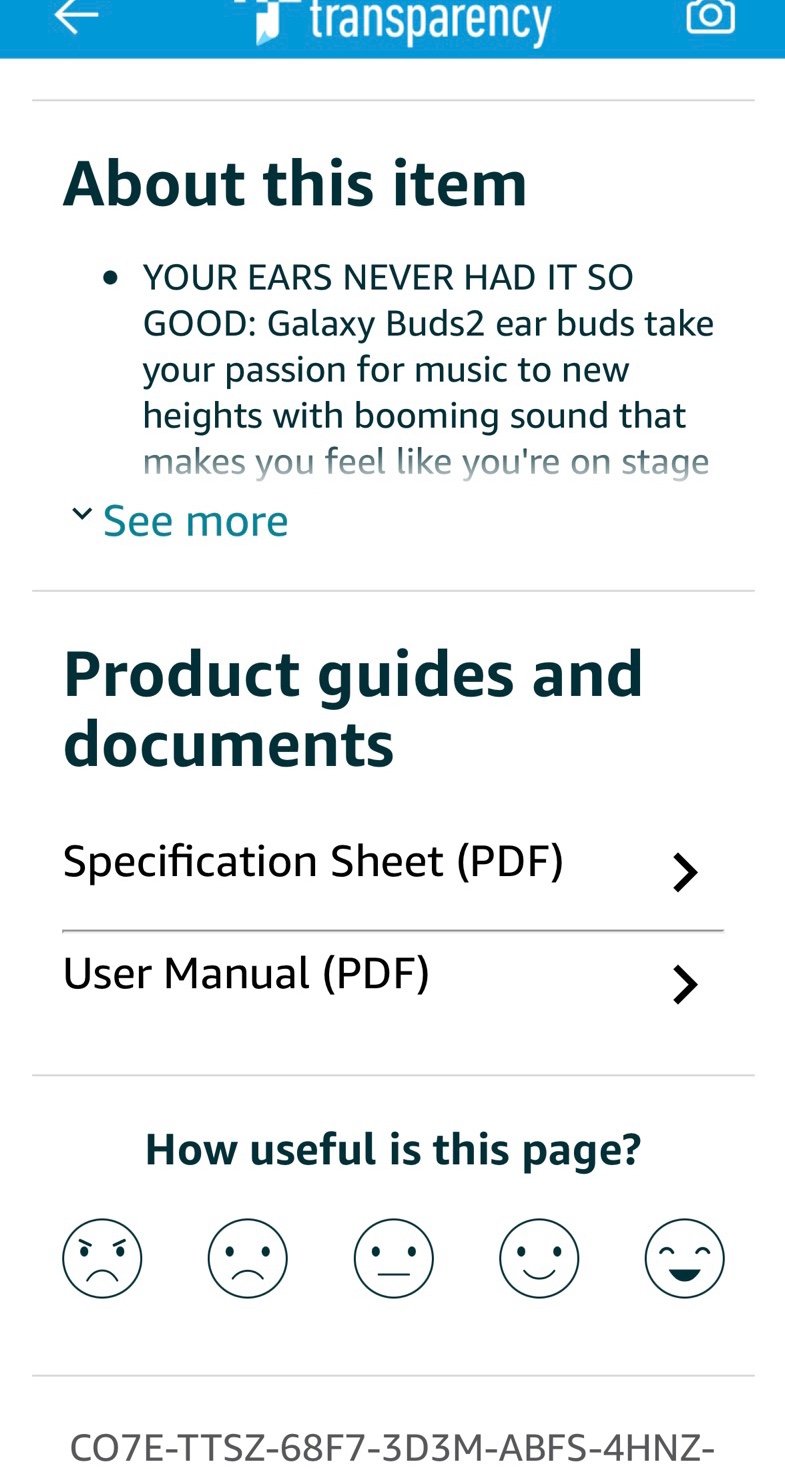Click the See more link
785x1469 pixels.
(x=195, y=521)
